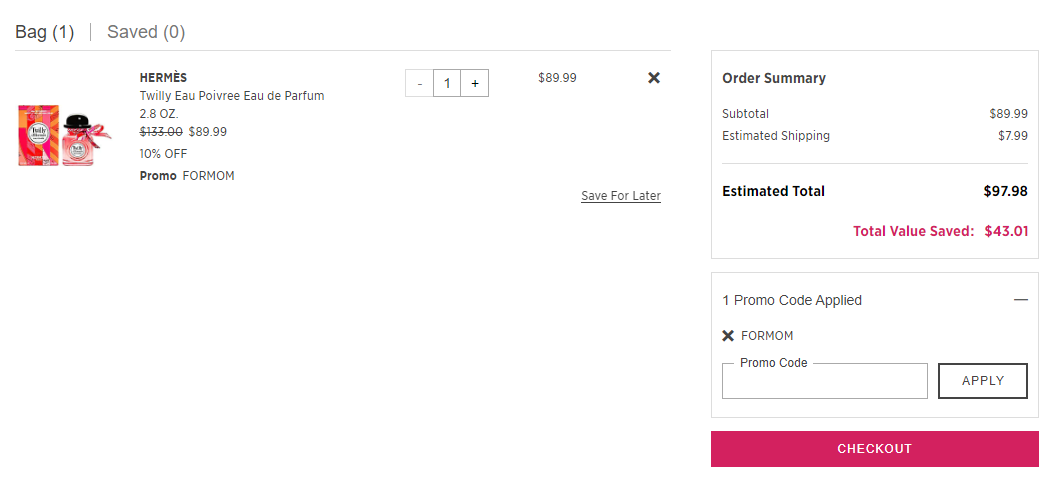Click the crossed-out $133.00 original price
The width and height of the screenshot is (1050, 480).
point(161,132)
